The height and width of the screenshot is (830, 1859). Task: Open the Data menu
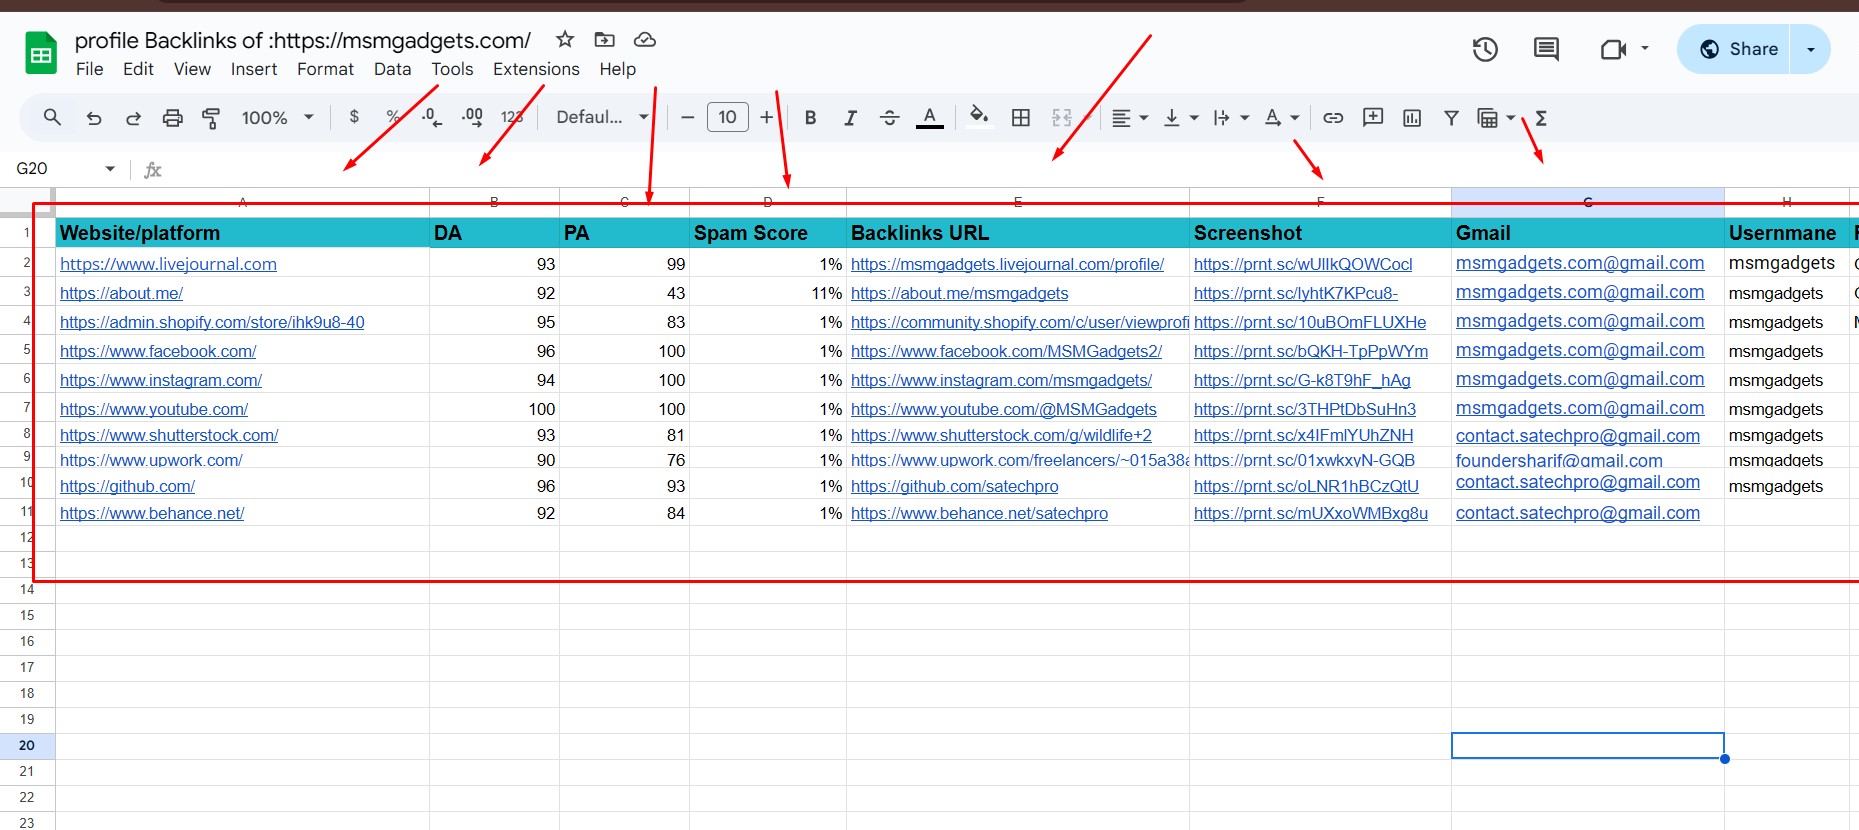(x=392, y=69)
